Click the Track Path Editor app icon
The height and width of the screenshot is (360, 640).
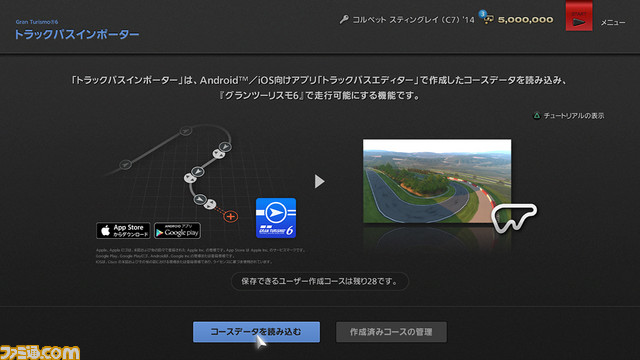pos(276,218)
